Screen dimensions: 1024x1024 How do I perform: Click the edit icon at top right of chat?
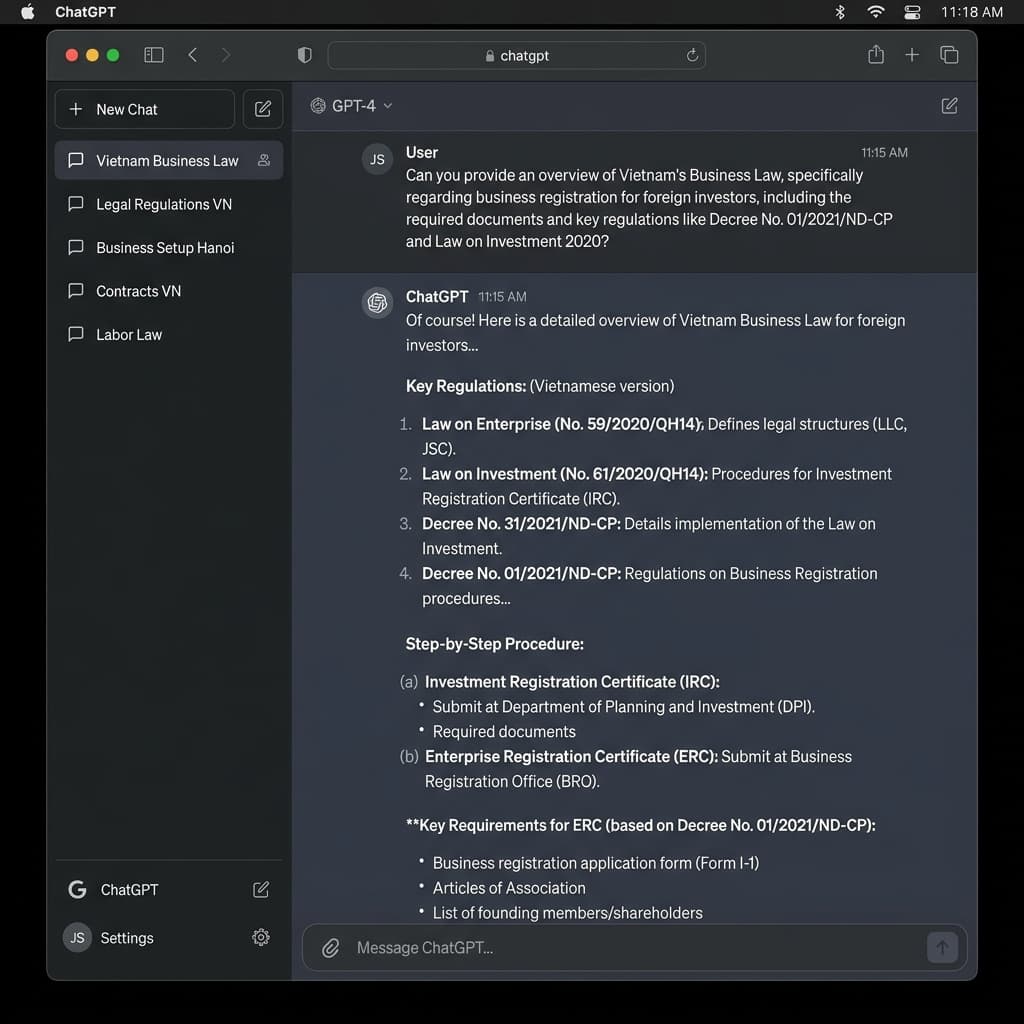pyautogui.click(x=950, y=106)
